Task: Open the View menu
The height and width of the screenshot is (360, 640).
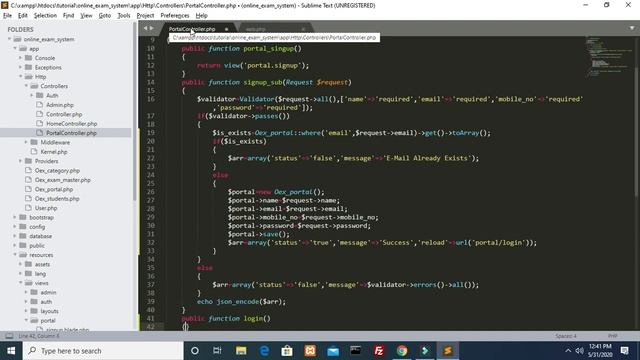Action: coord(86,16)
